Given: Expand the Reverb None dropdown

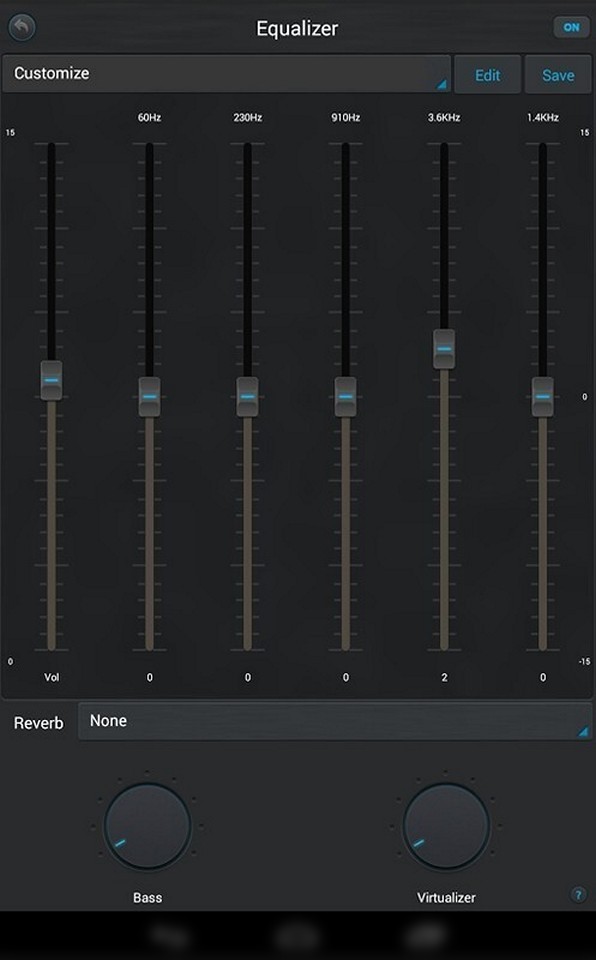Looking at the screenshot, I should tap(335, 722).
